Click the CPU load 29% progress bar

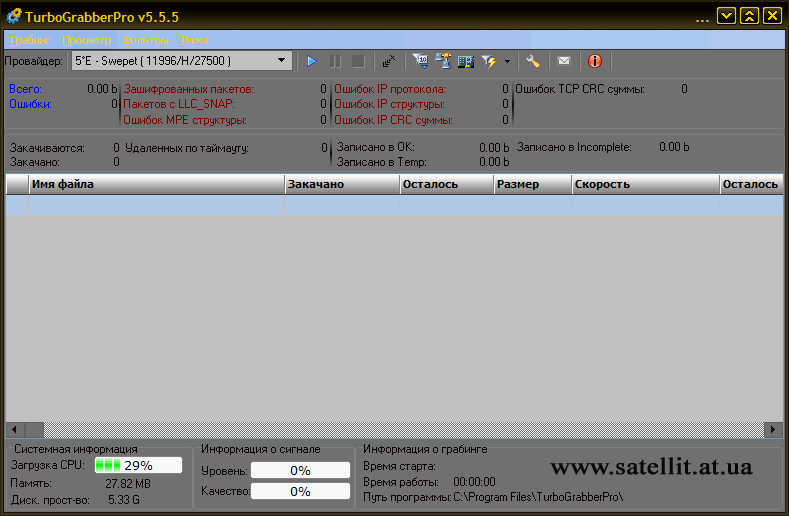[x=138, y=465]
